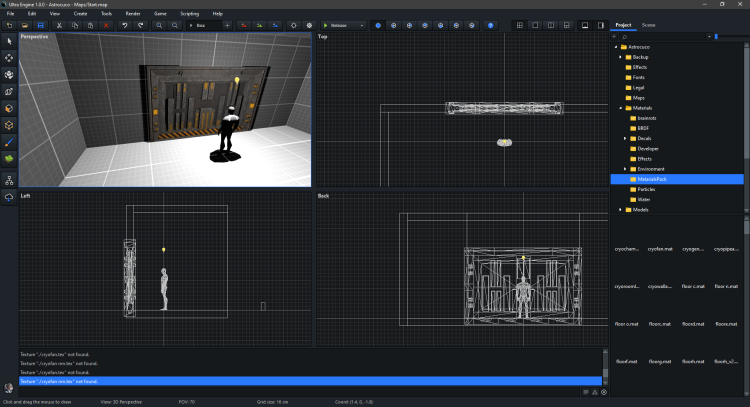Click the Save file toolbar icon

(39, 24)
